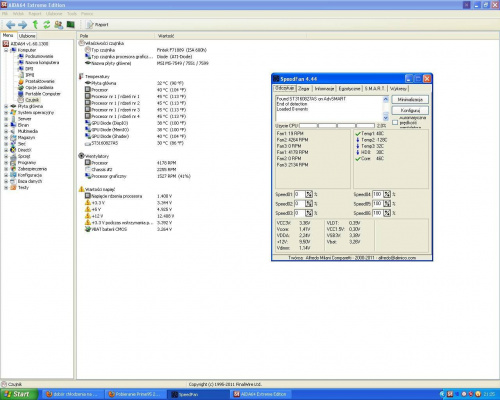Click the Back arrow in AIDA64 toolbar
Viewport: 500px width, 400px height.
click(x=11, y=25)
